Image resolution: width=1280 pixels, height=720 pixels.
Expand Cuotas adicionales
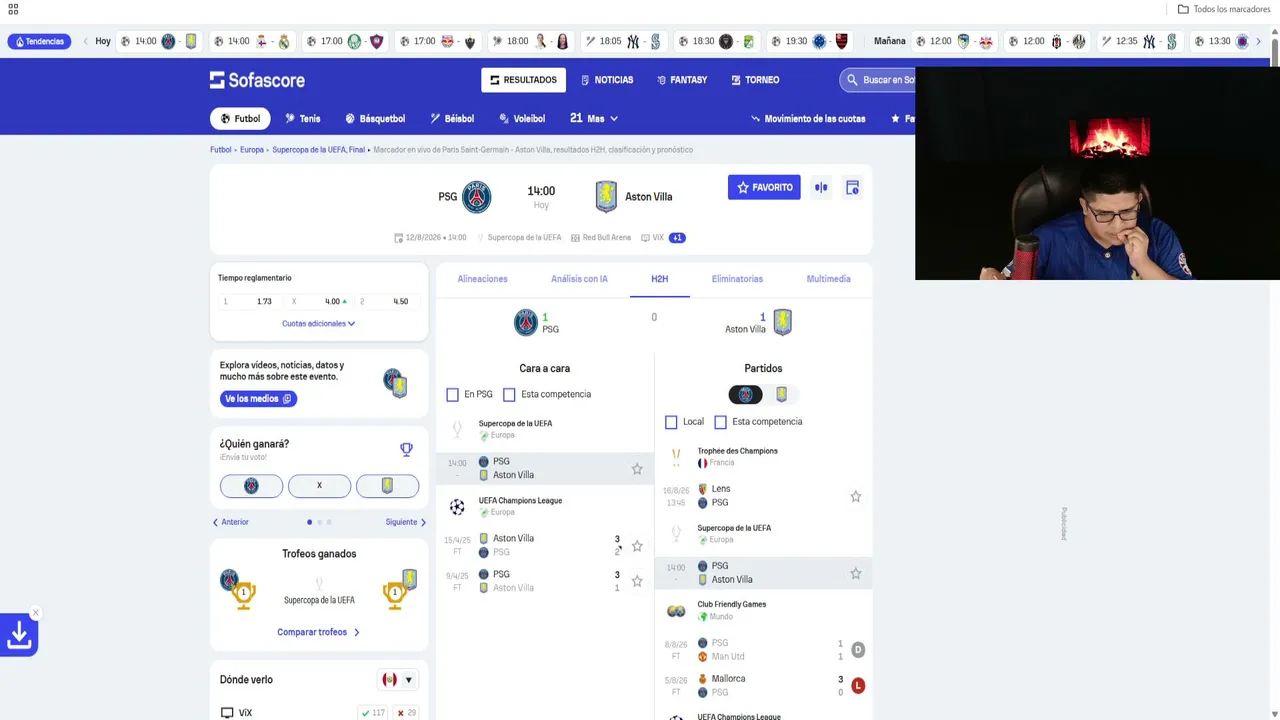pyautogui.click(x=319, y=324)
